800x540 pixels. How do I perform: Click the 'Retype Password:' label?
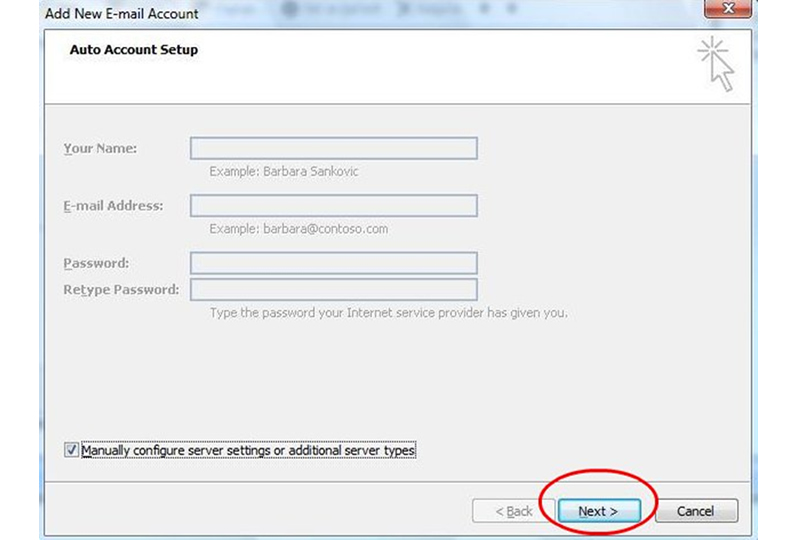(x=121, y=290)
